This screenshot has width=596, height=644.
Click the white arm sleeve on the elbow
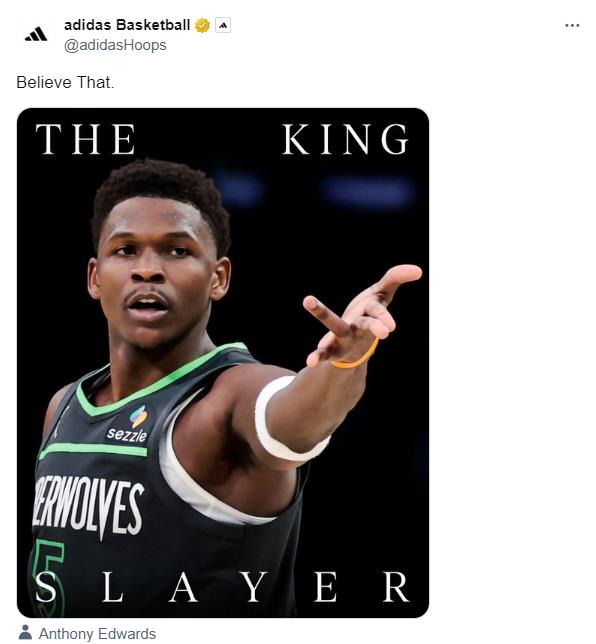288,419
